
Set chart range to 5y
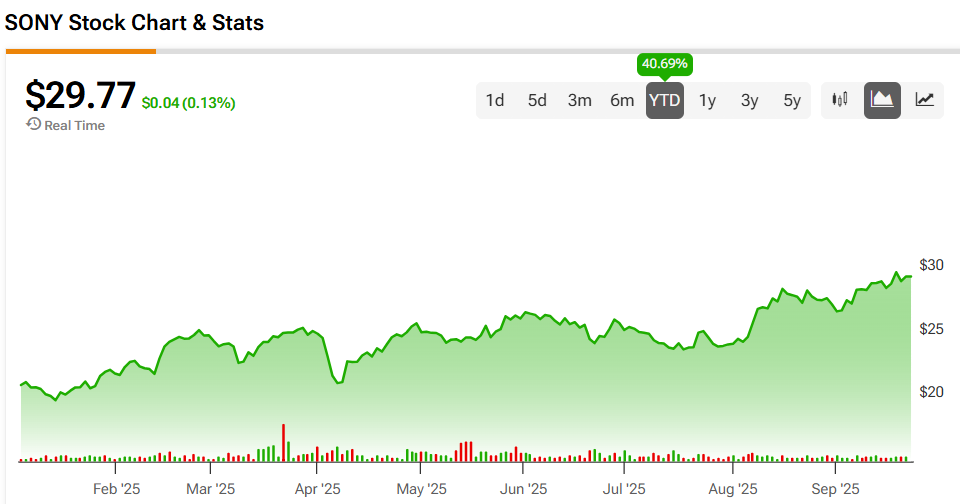tap(792, 100)
